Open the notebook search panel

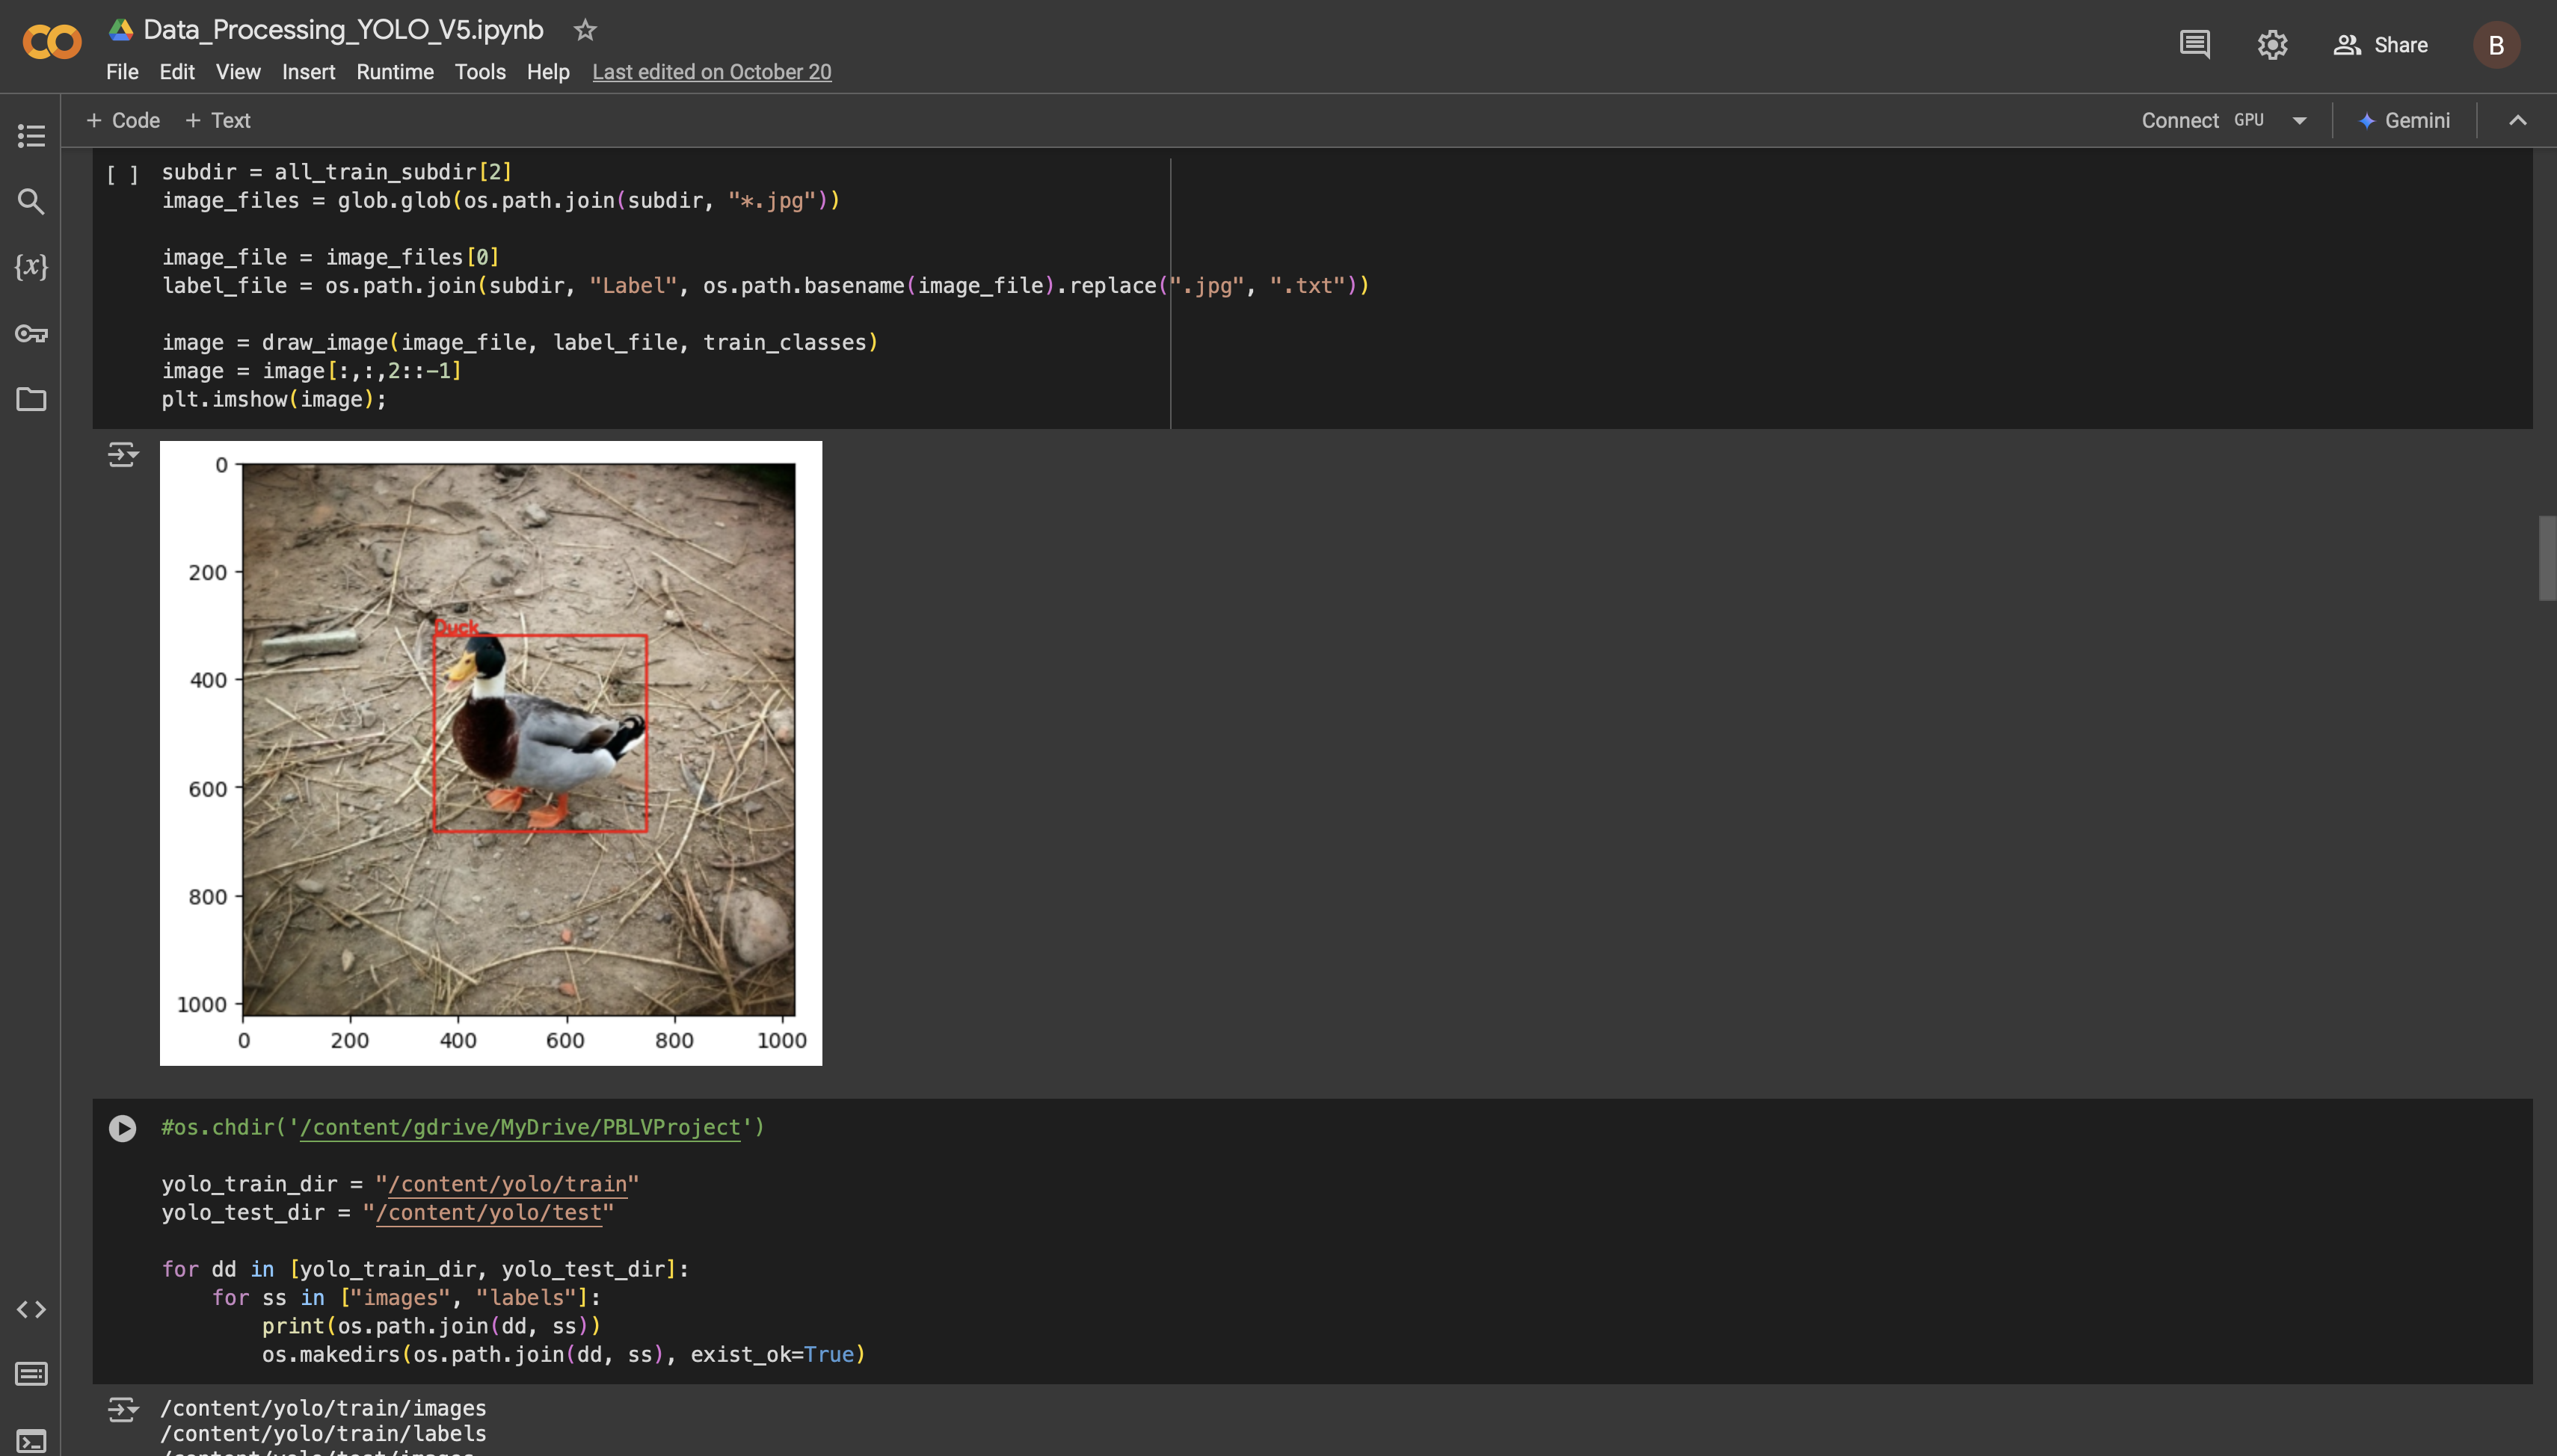[x=31, y=201]
